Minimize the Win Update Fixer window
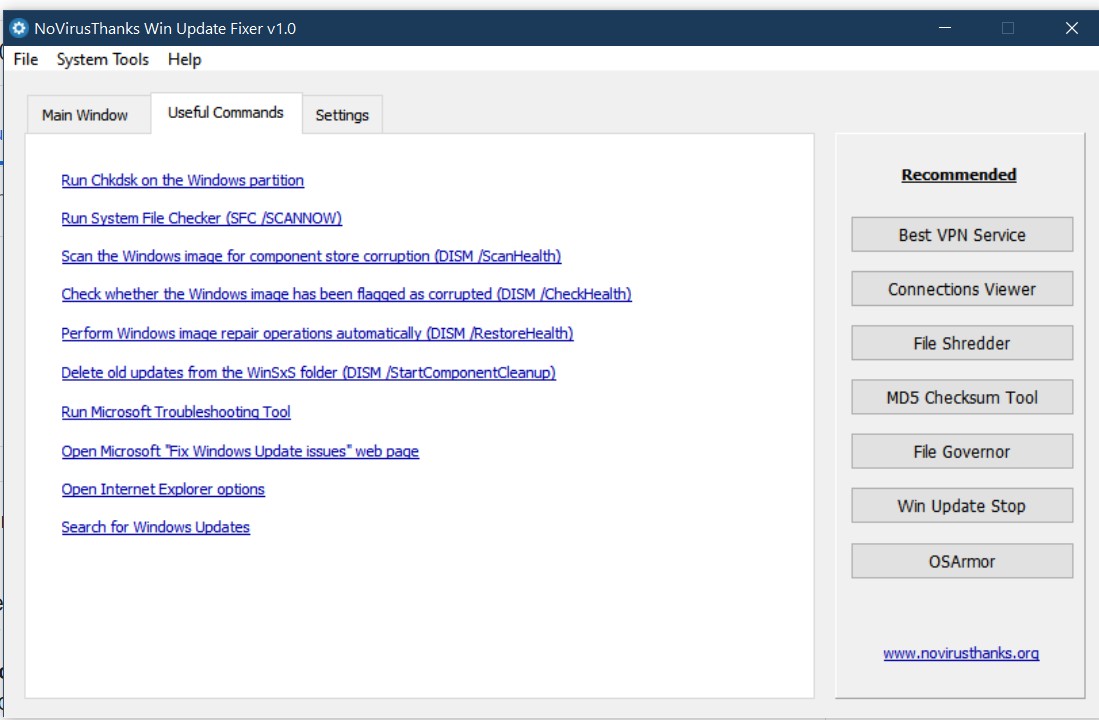 click(945, 28)
